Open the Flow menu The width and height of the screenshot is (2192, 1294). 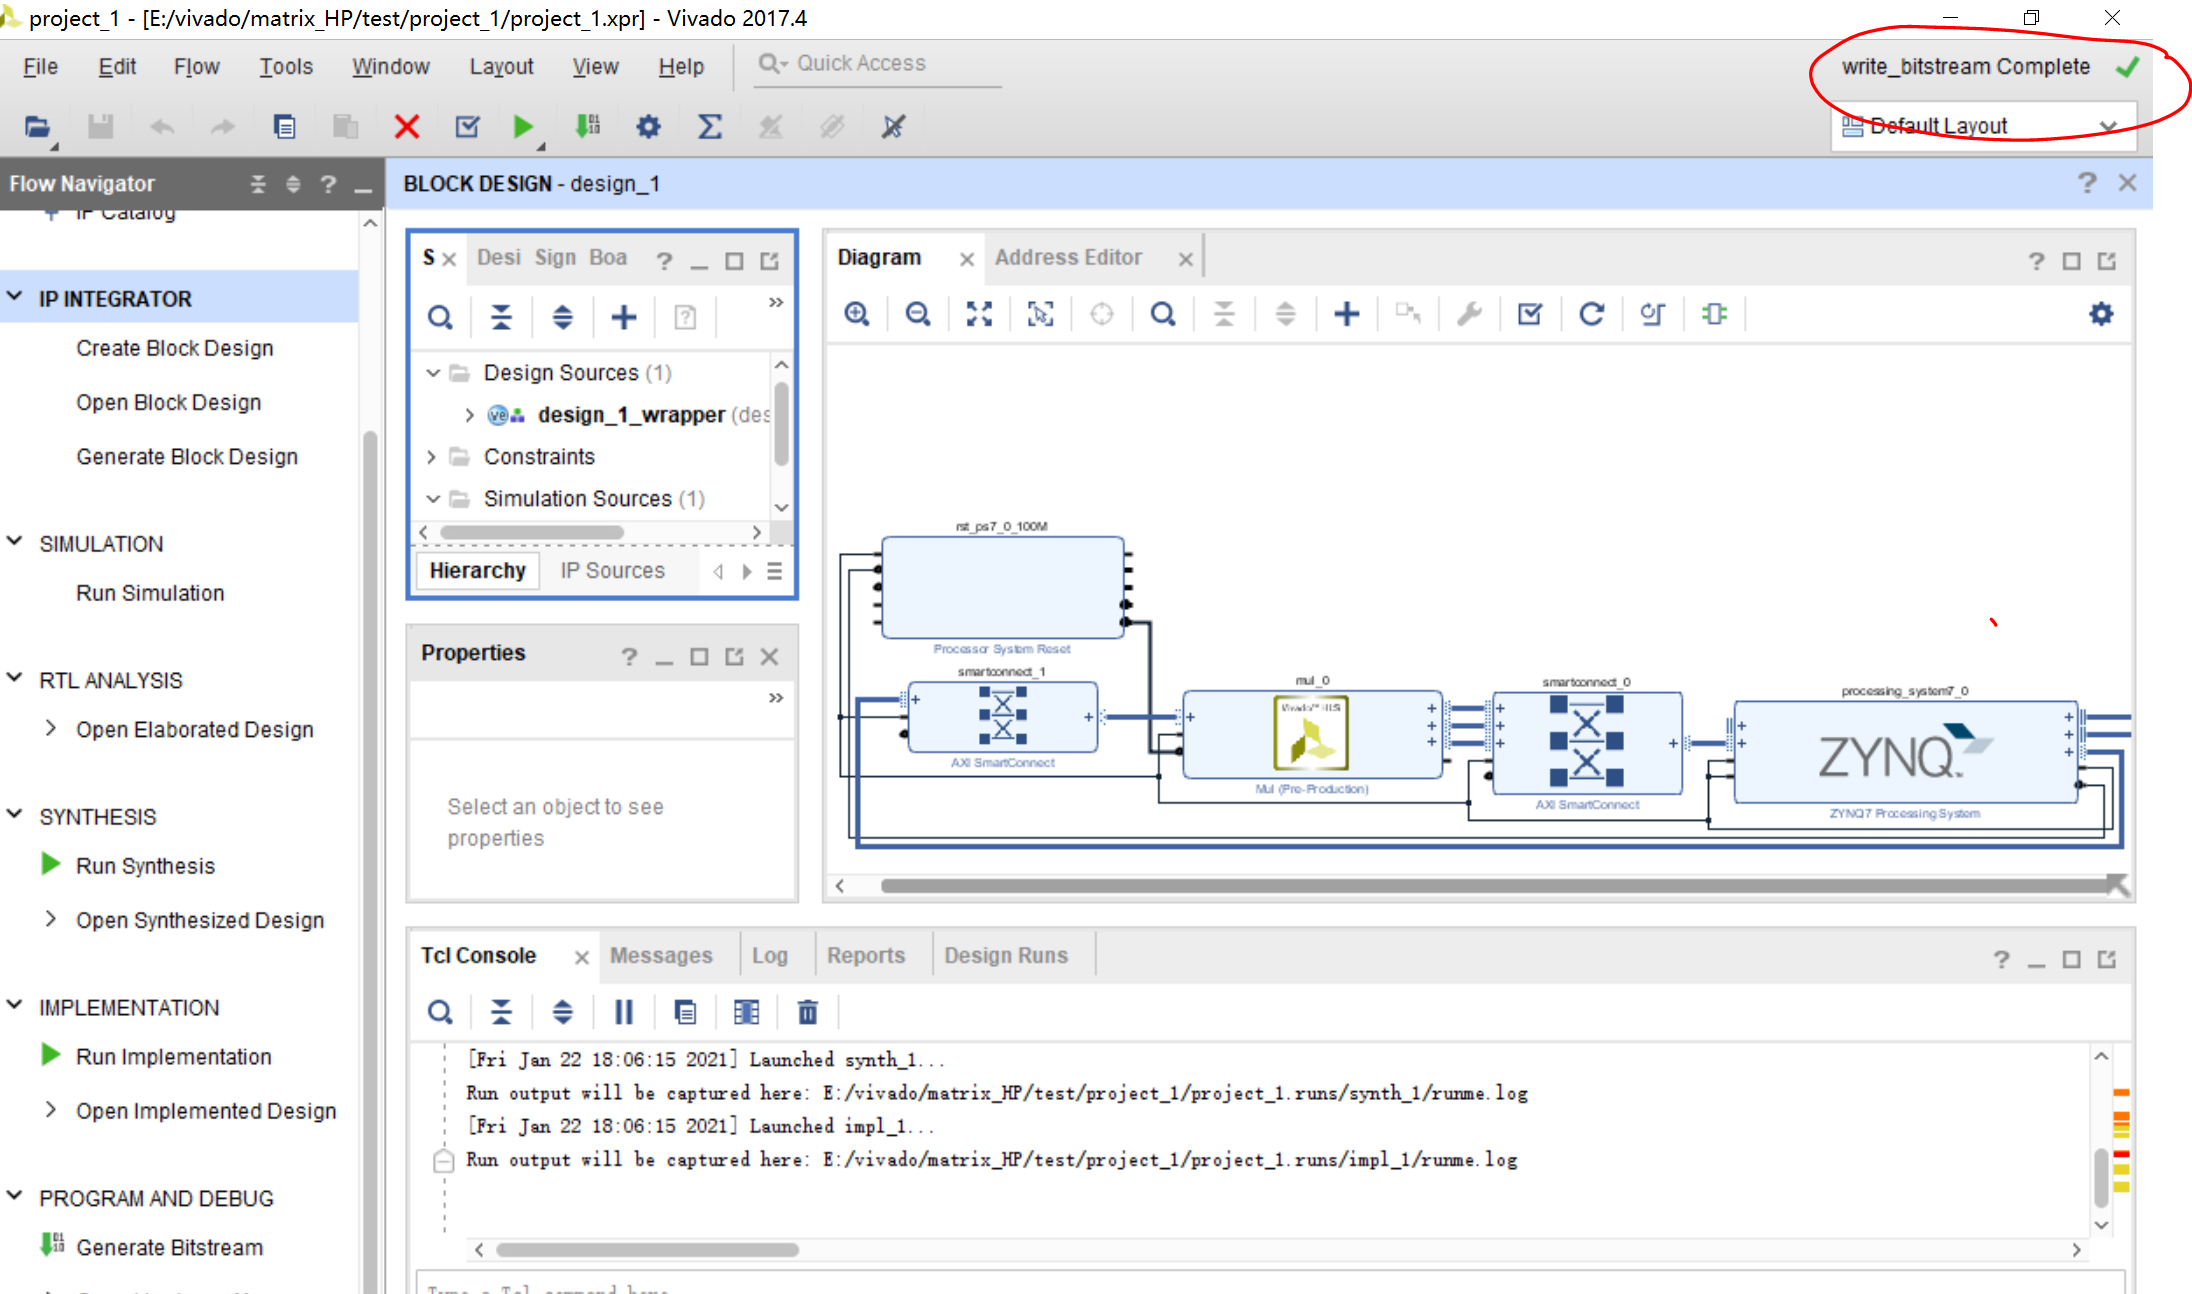196,67
